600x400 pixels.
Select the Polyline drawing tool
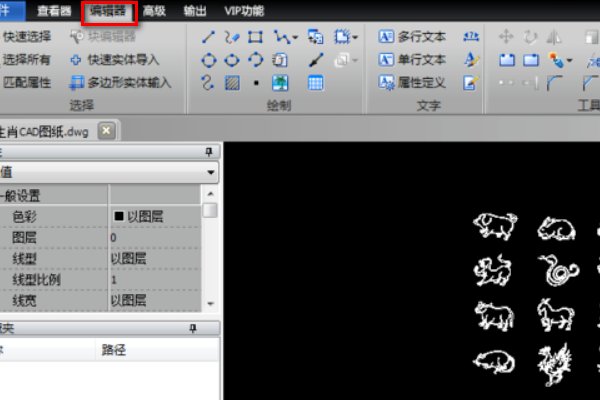coord(281,37)
